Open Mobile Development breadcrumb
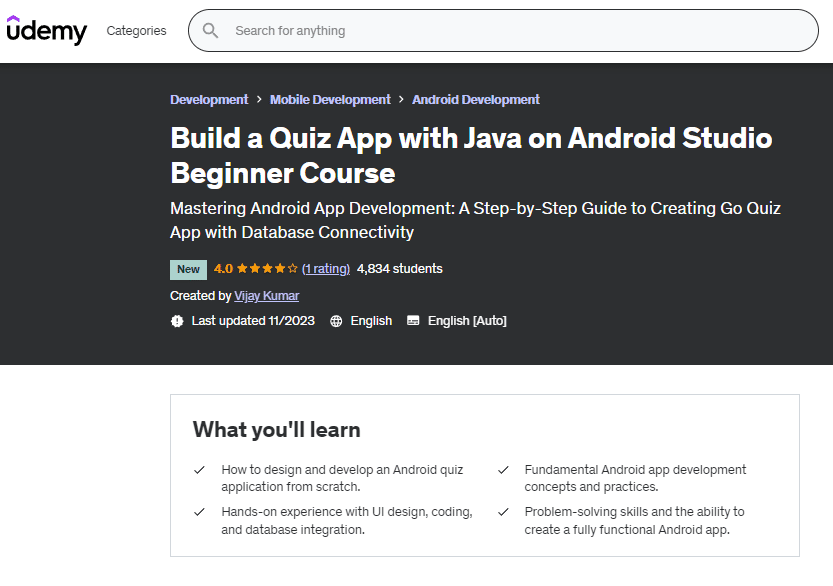The width and height of the screenshot is (833, 586). [330, 100]
